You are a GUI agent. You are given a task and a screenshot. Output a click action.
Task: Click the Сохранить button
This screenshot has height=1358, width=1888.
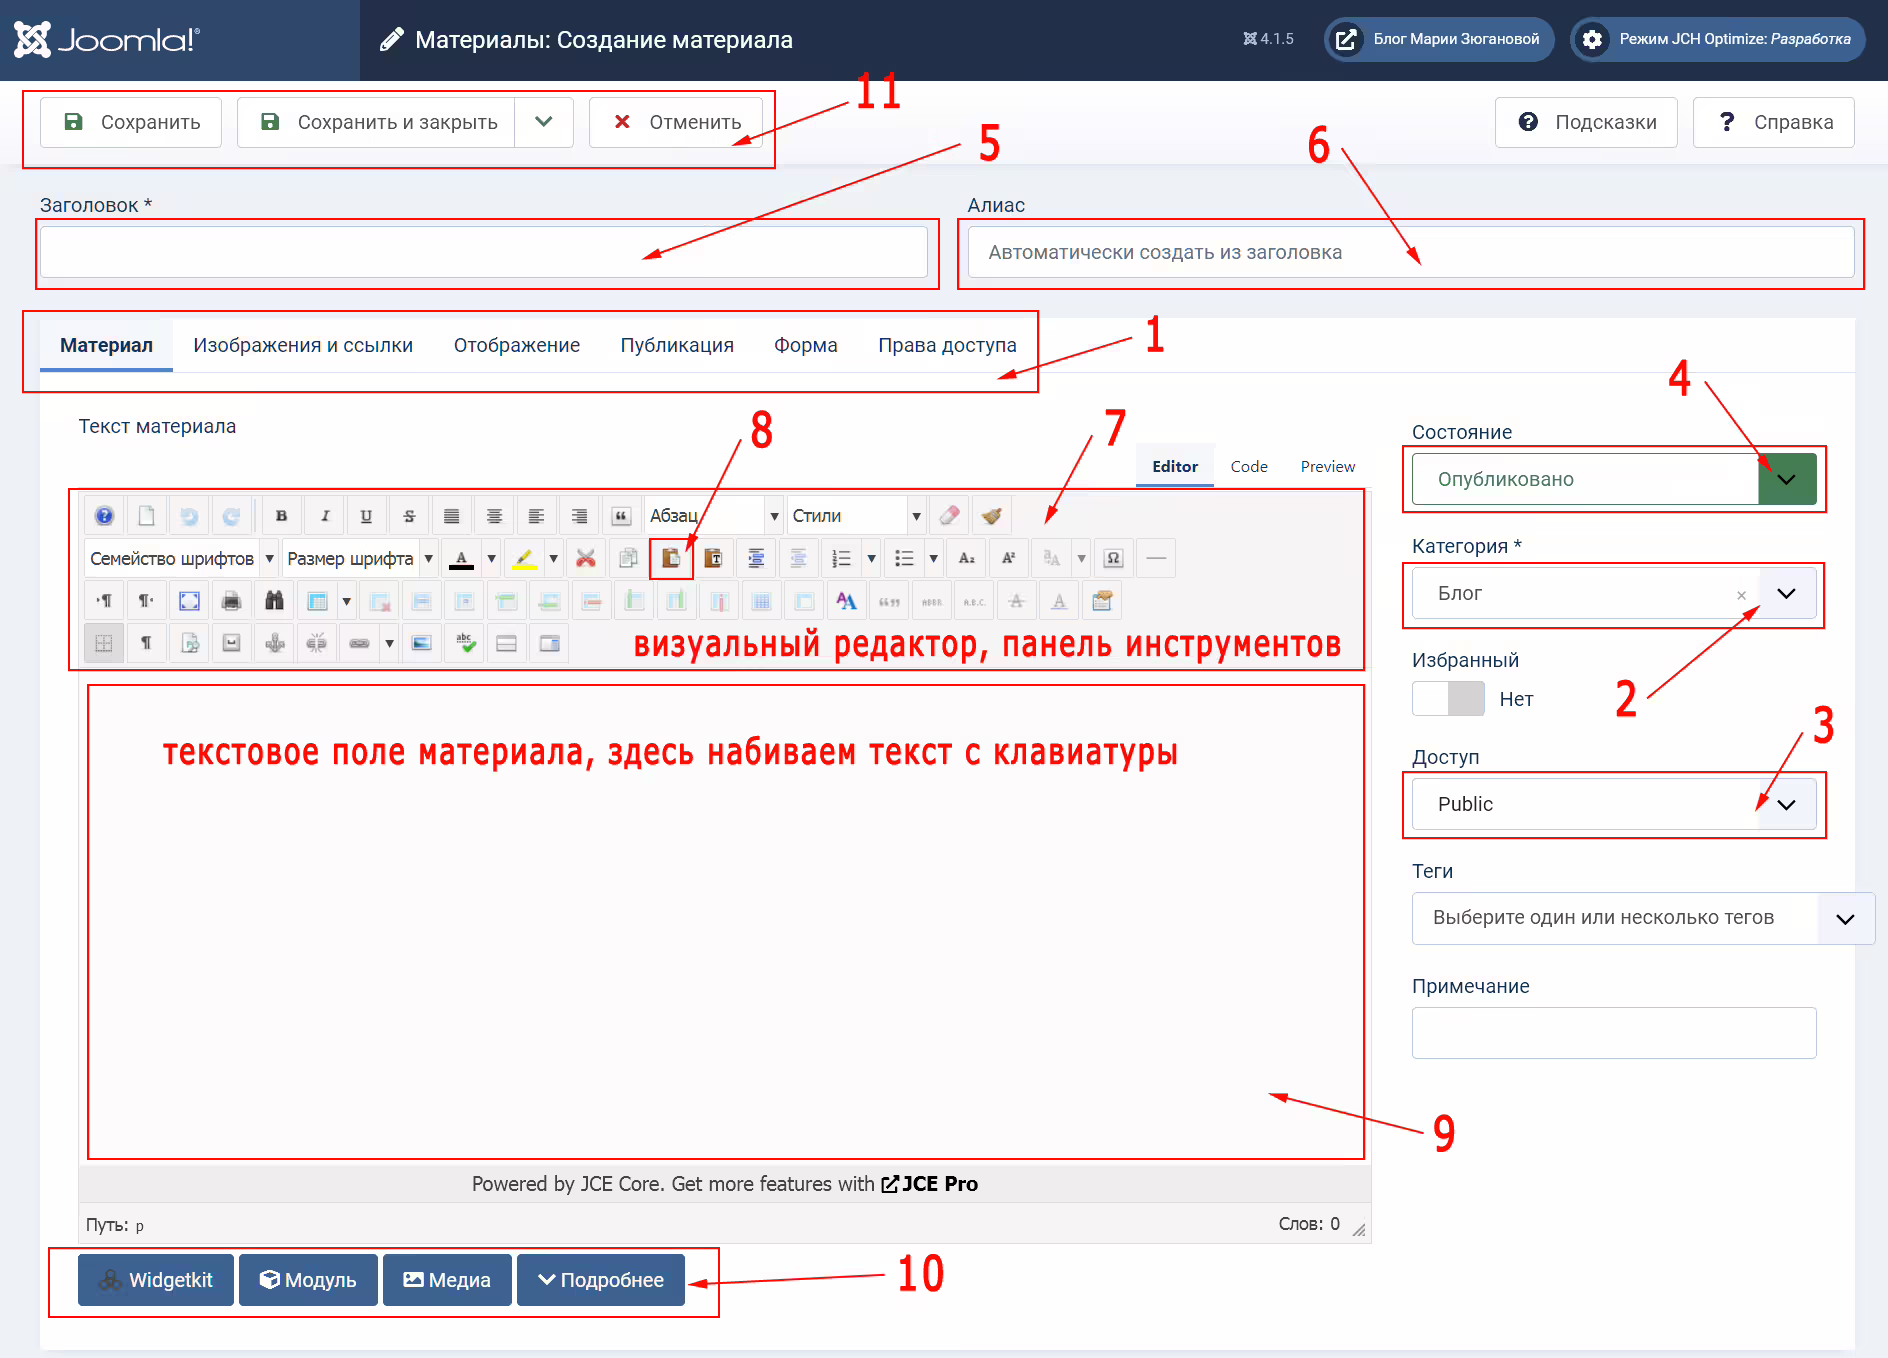point(131,122)
